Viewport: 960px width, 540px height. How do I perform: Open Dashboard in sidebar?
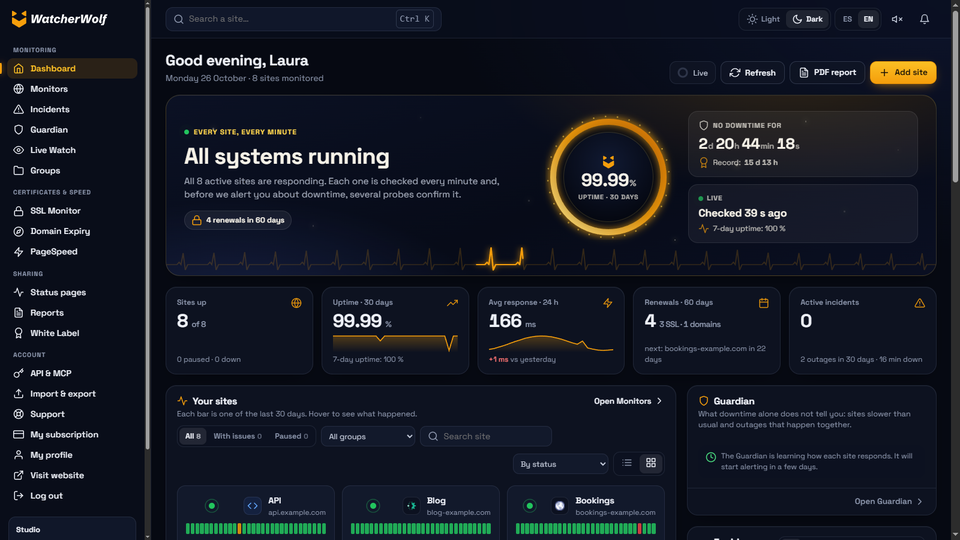pos(72,69)
